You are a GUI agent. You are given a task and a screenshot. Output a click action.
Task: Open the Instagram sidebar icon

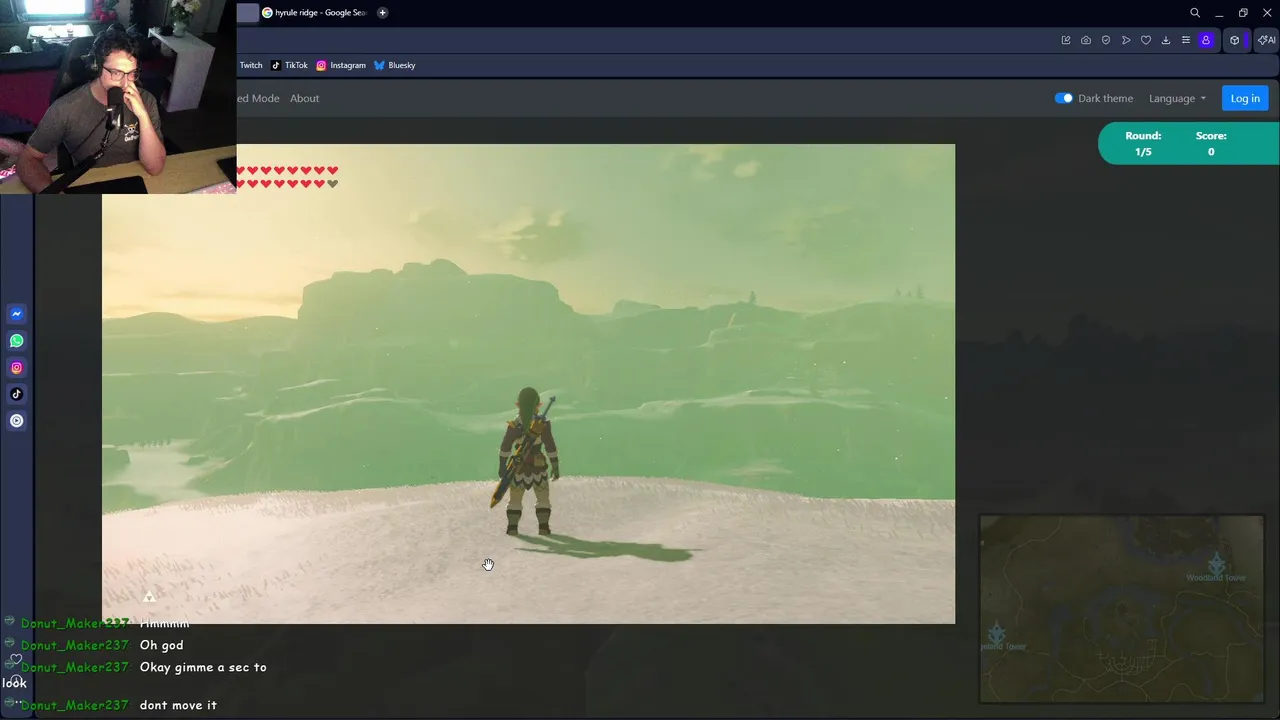[16, 368]
